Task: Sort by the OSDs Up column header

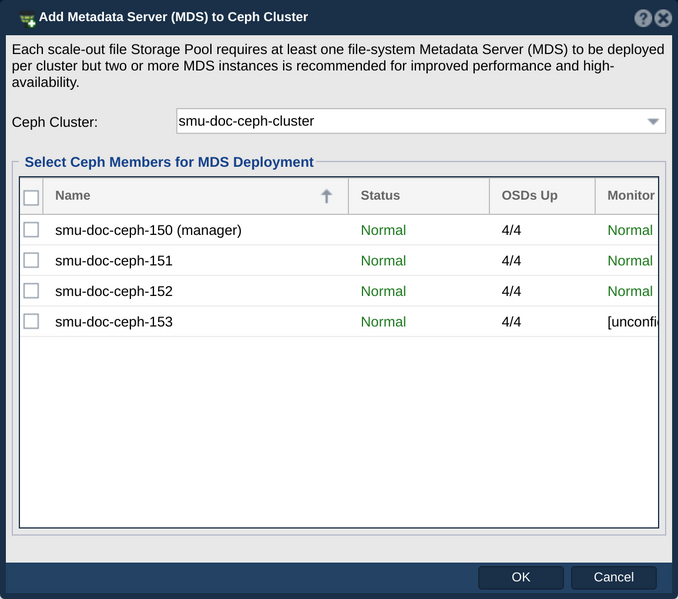Action: pyautogui.click(x=542, y=195)
